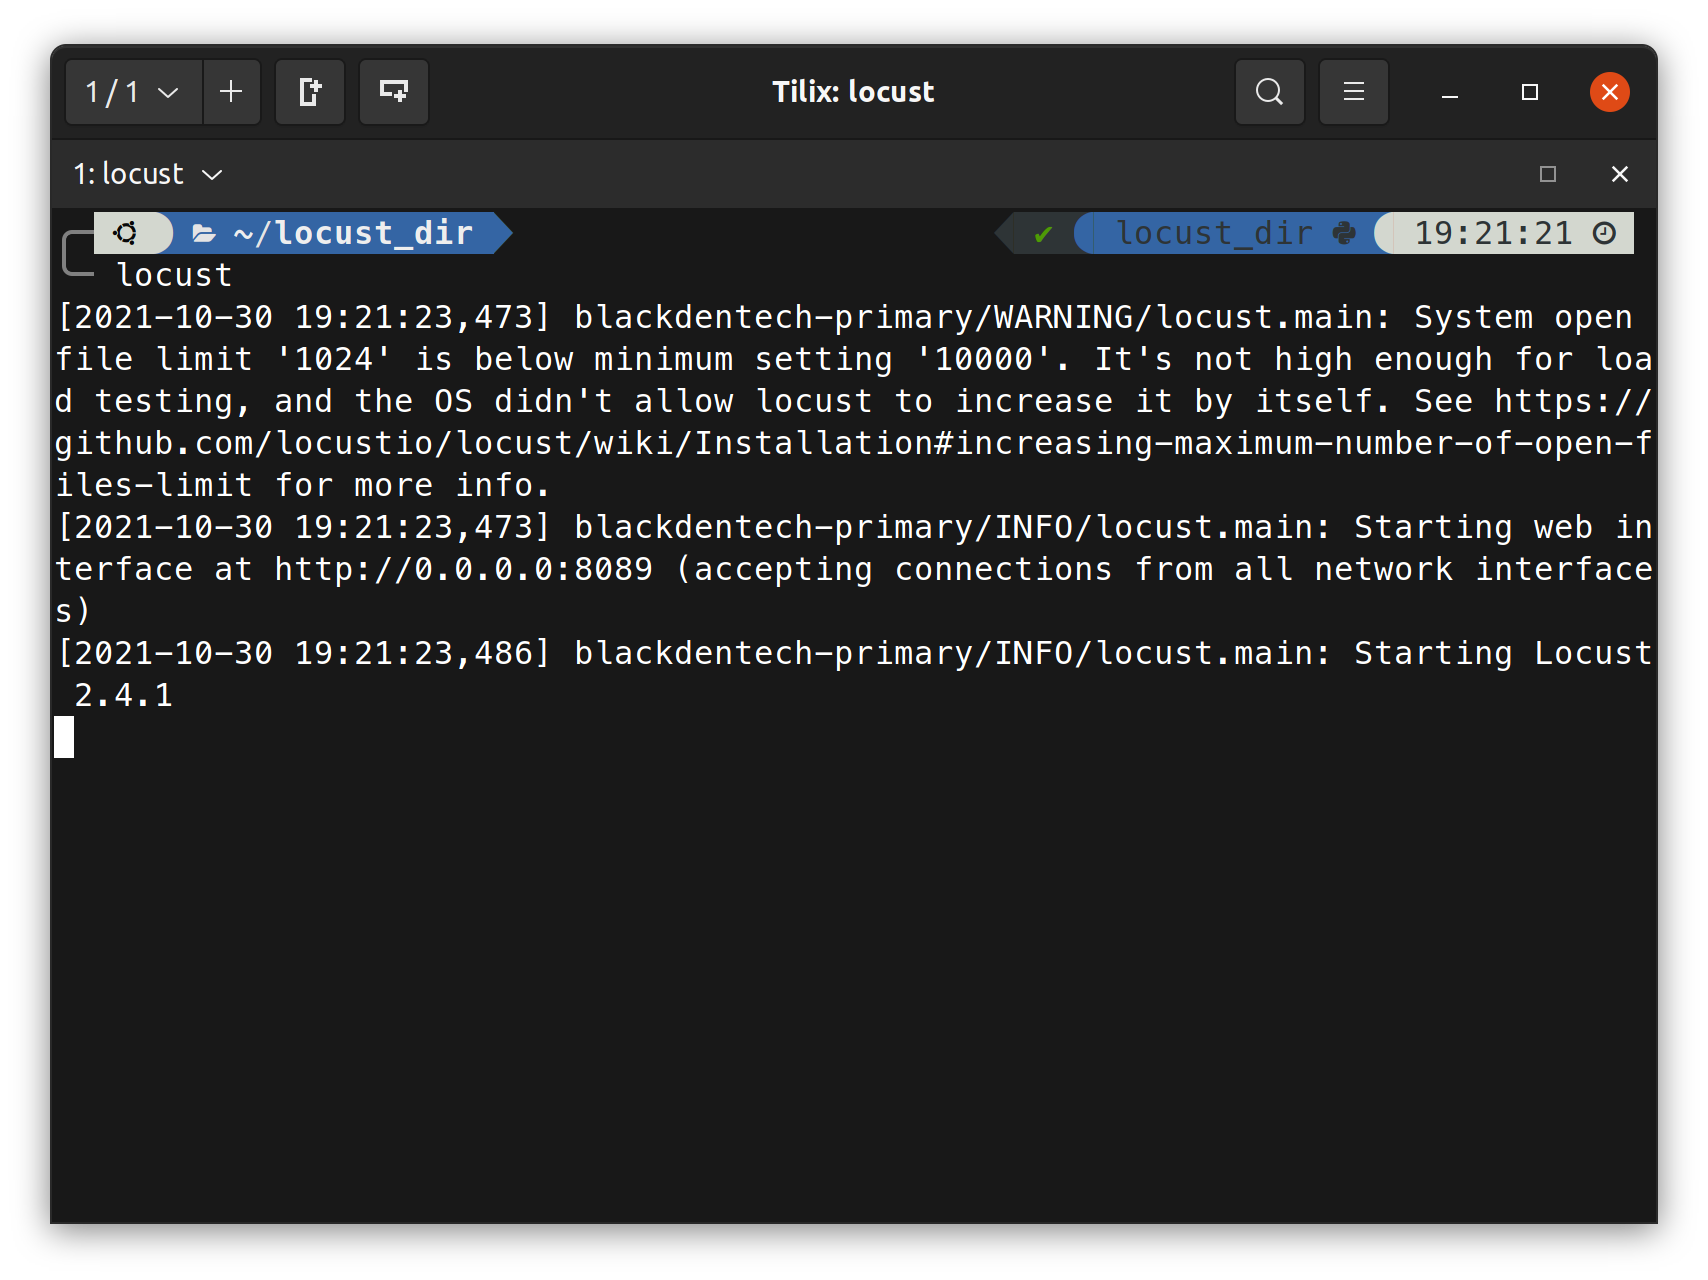This screenshot has width=1708, height=1280.
Task: Click the ~/locust_dir path segment
Action: pos(353,233)
